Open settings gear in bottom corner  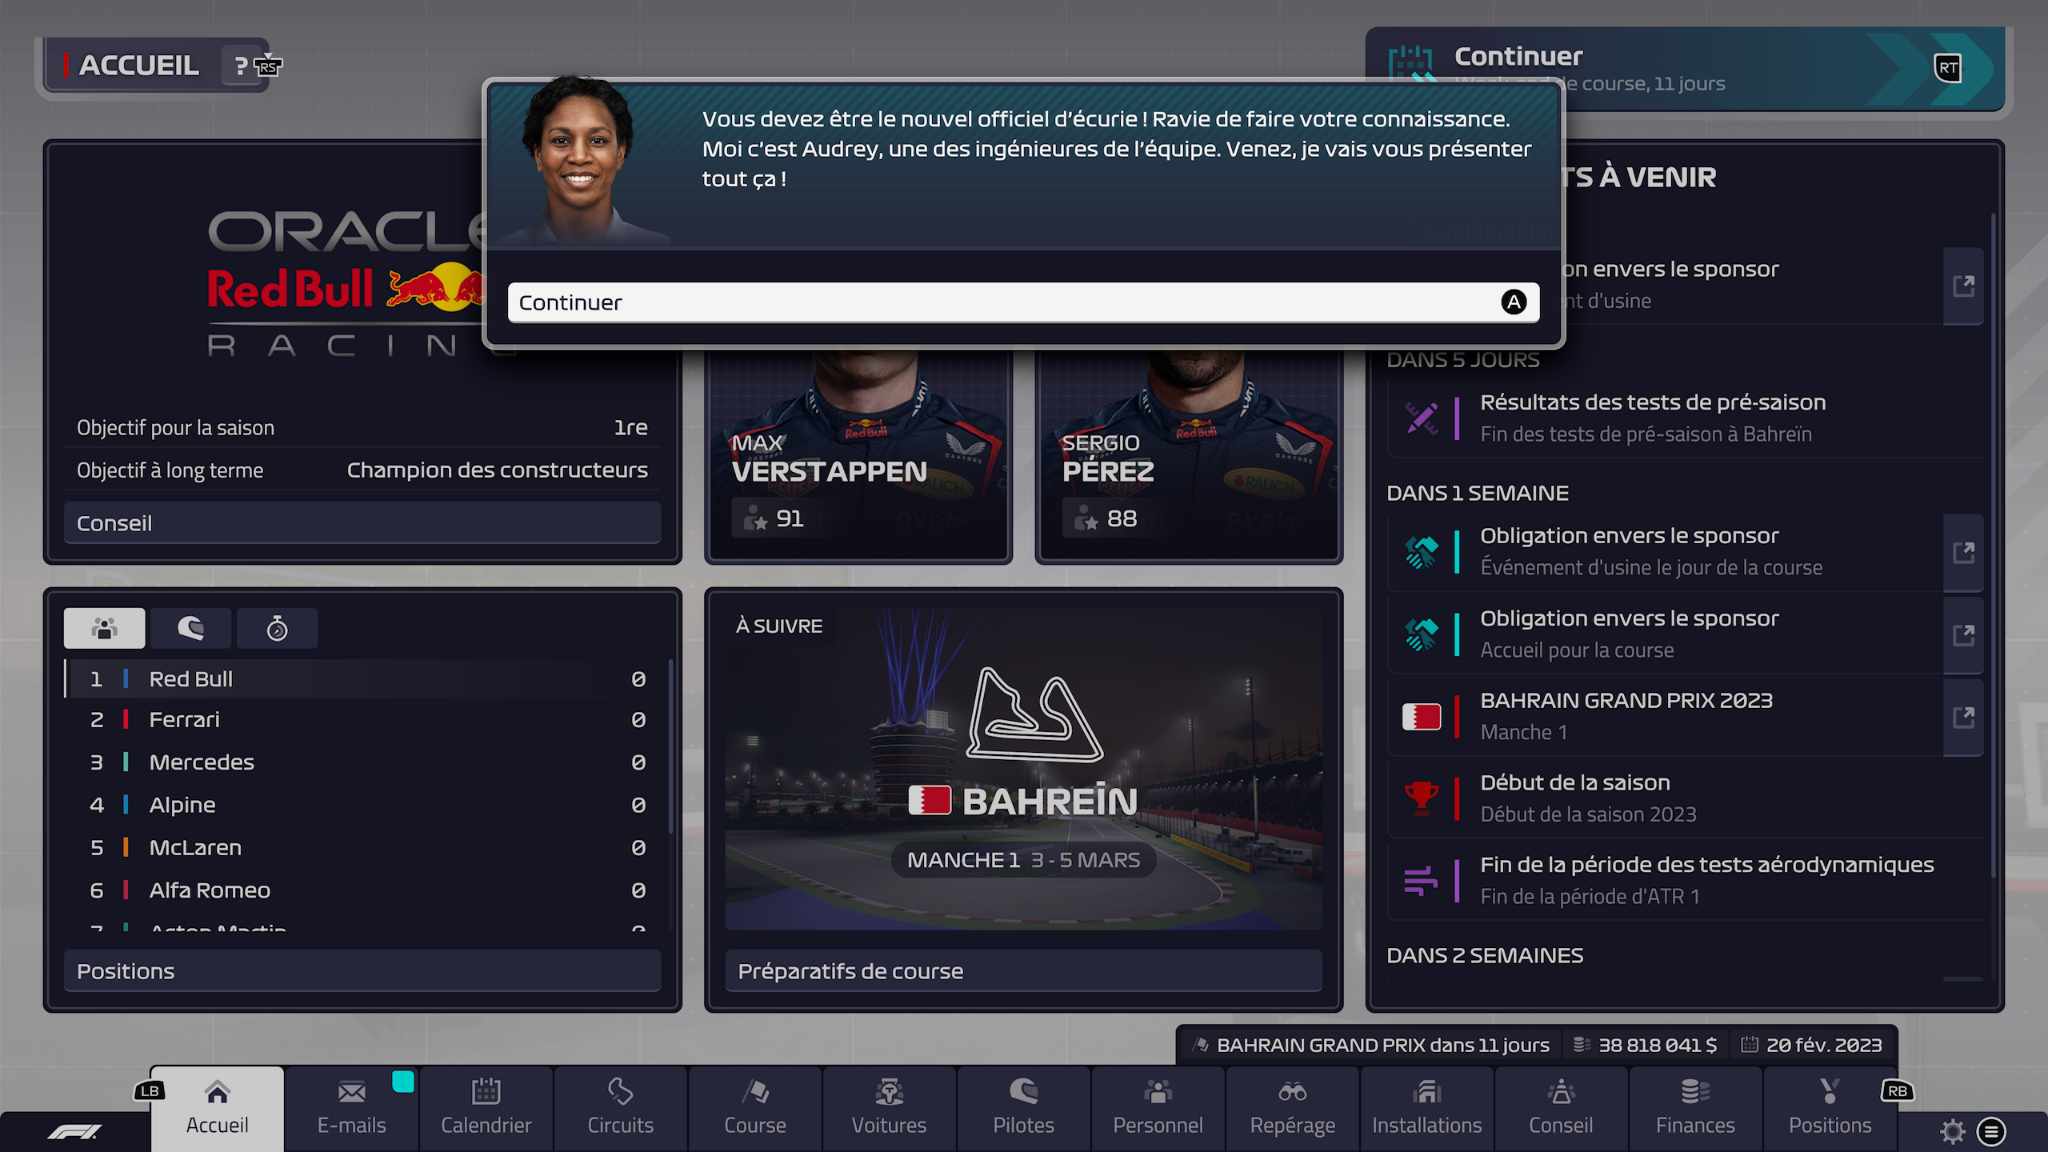pos(1952,1131)
